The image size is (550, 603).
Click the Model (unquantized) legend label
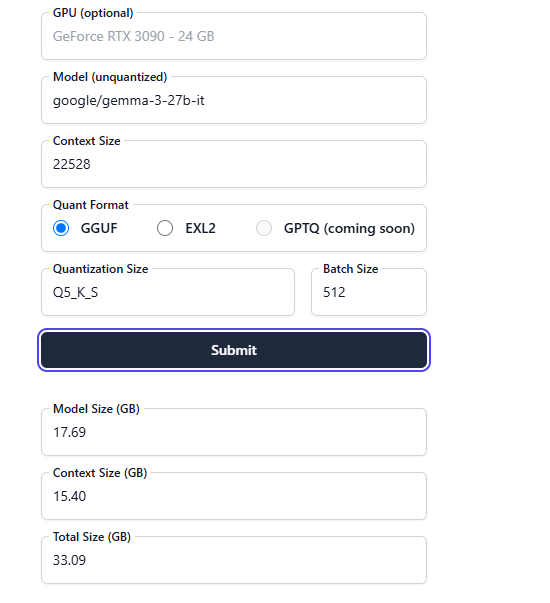click(x=110, y=77)
